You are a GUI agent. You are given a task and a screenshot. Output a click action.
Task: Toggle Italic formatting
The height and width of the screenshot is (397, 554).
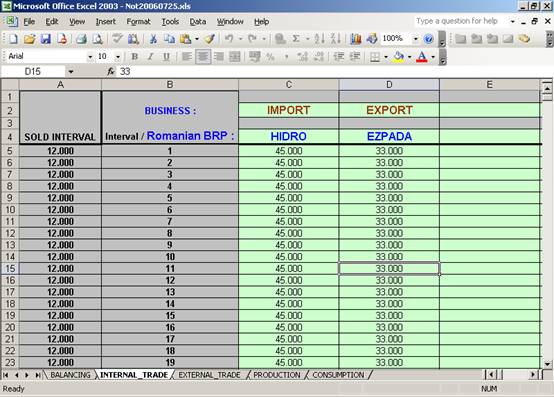click(x=151, y=57)
